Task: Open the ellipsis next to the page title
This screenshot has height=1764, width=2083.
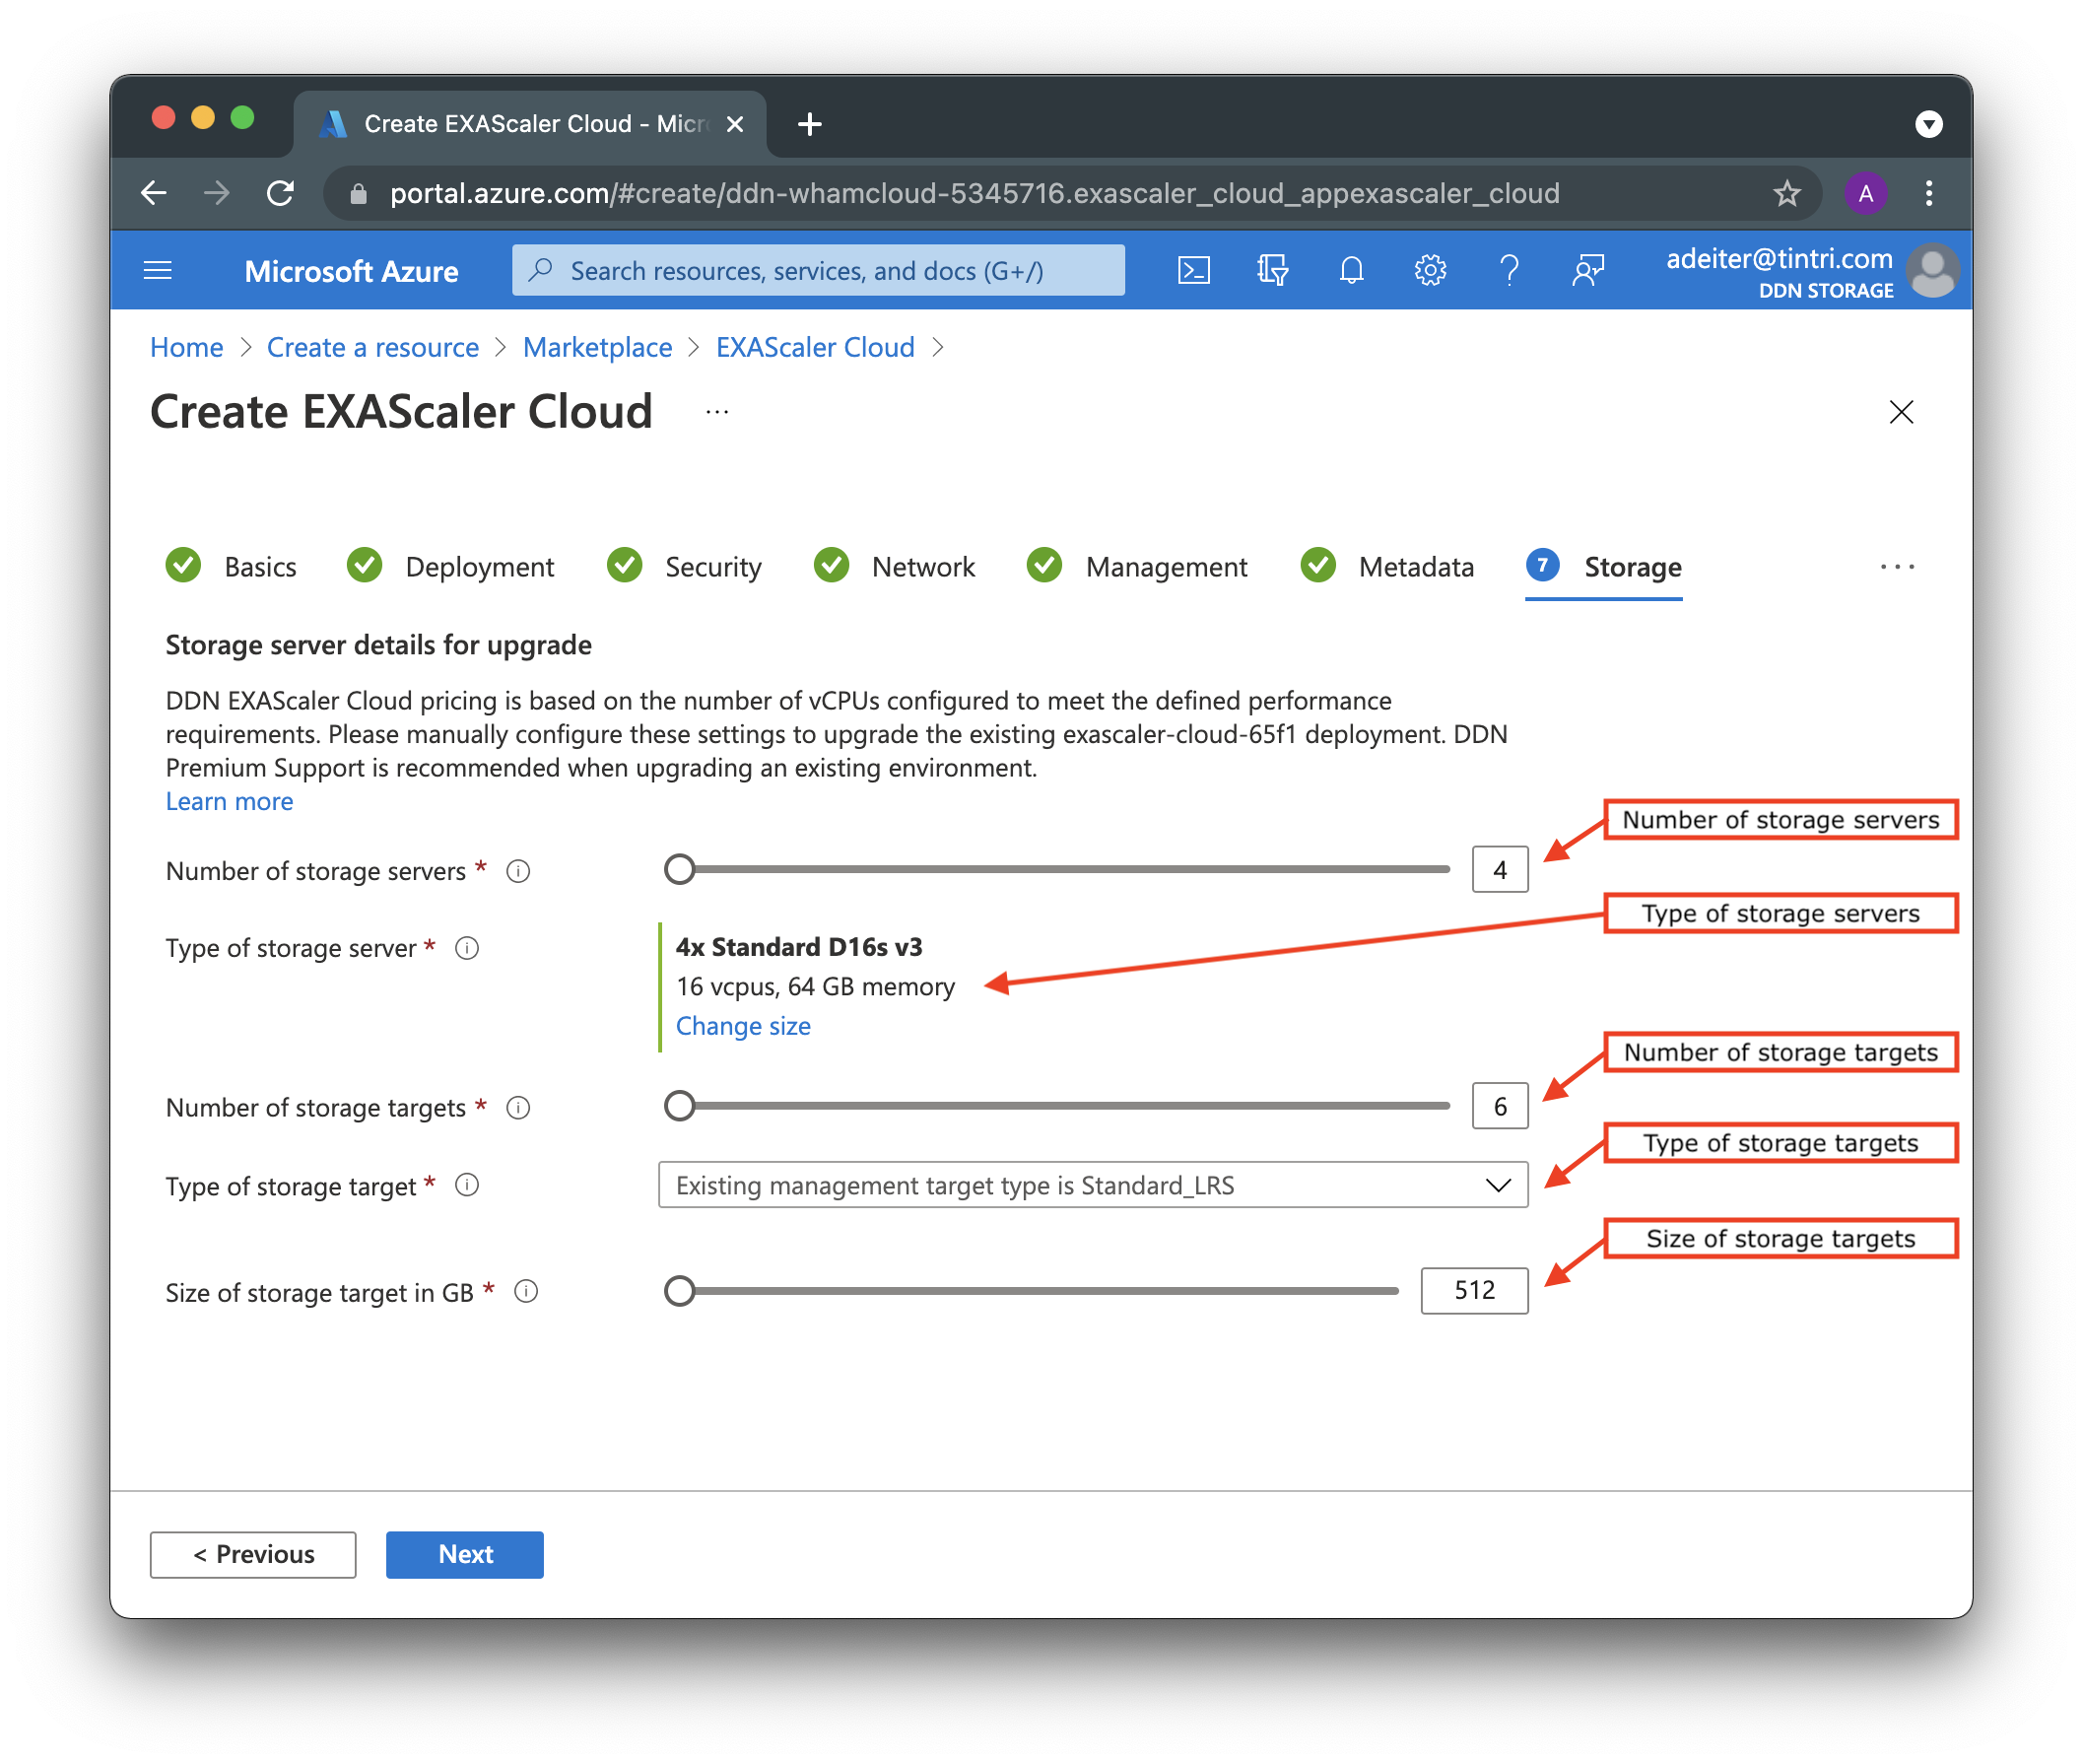Action: (717, 412)
